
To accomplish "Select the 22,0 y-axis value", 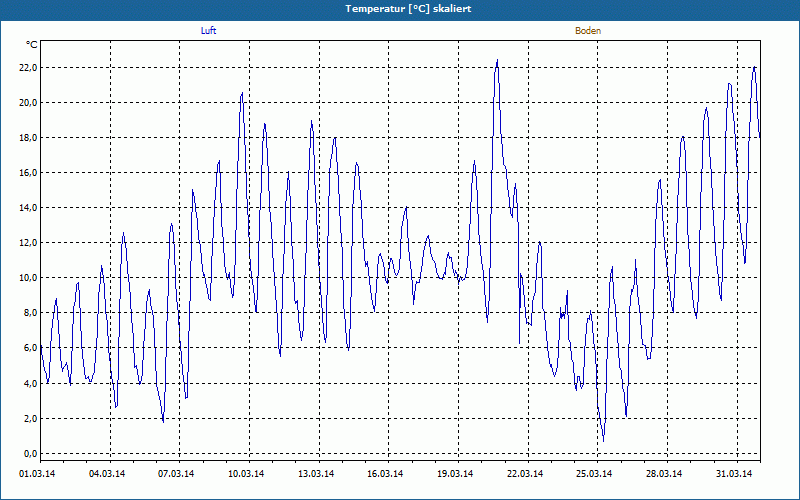I will coord(28,68).
